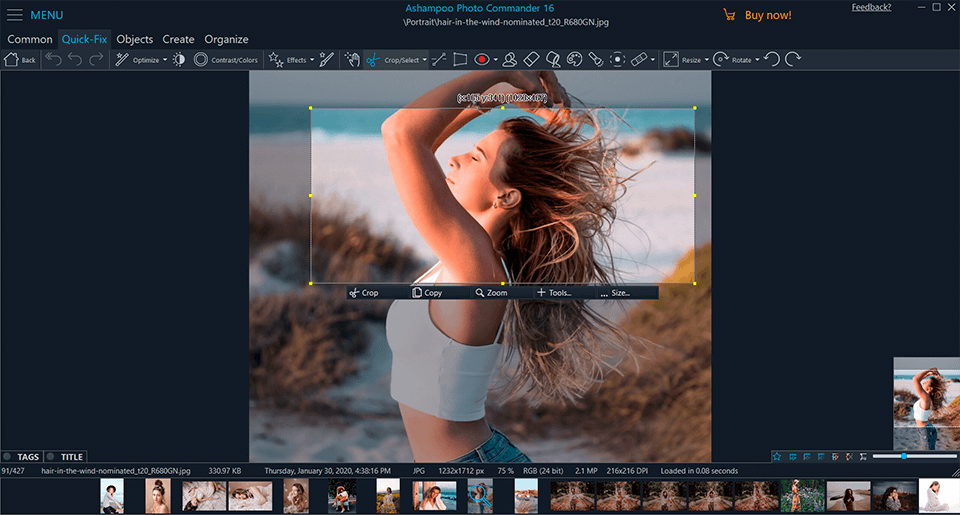Select the magnifier-overlay filmstrip thumbnail
Screen dimensions: 960x515
point(480,496)
